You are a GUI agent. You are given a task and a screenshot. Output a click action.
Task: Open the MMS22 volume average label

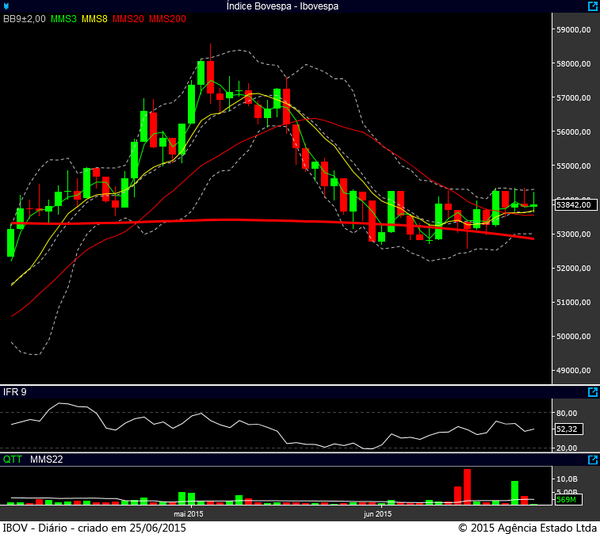(45, 461)
